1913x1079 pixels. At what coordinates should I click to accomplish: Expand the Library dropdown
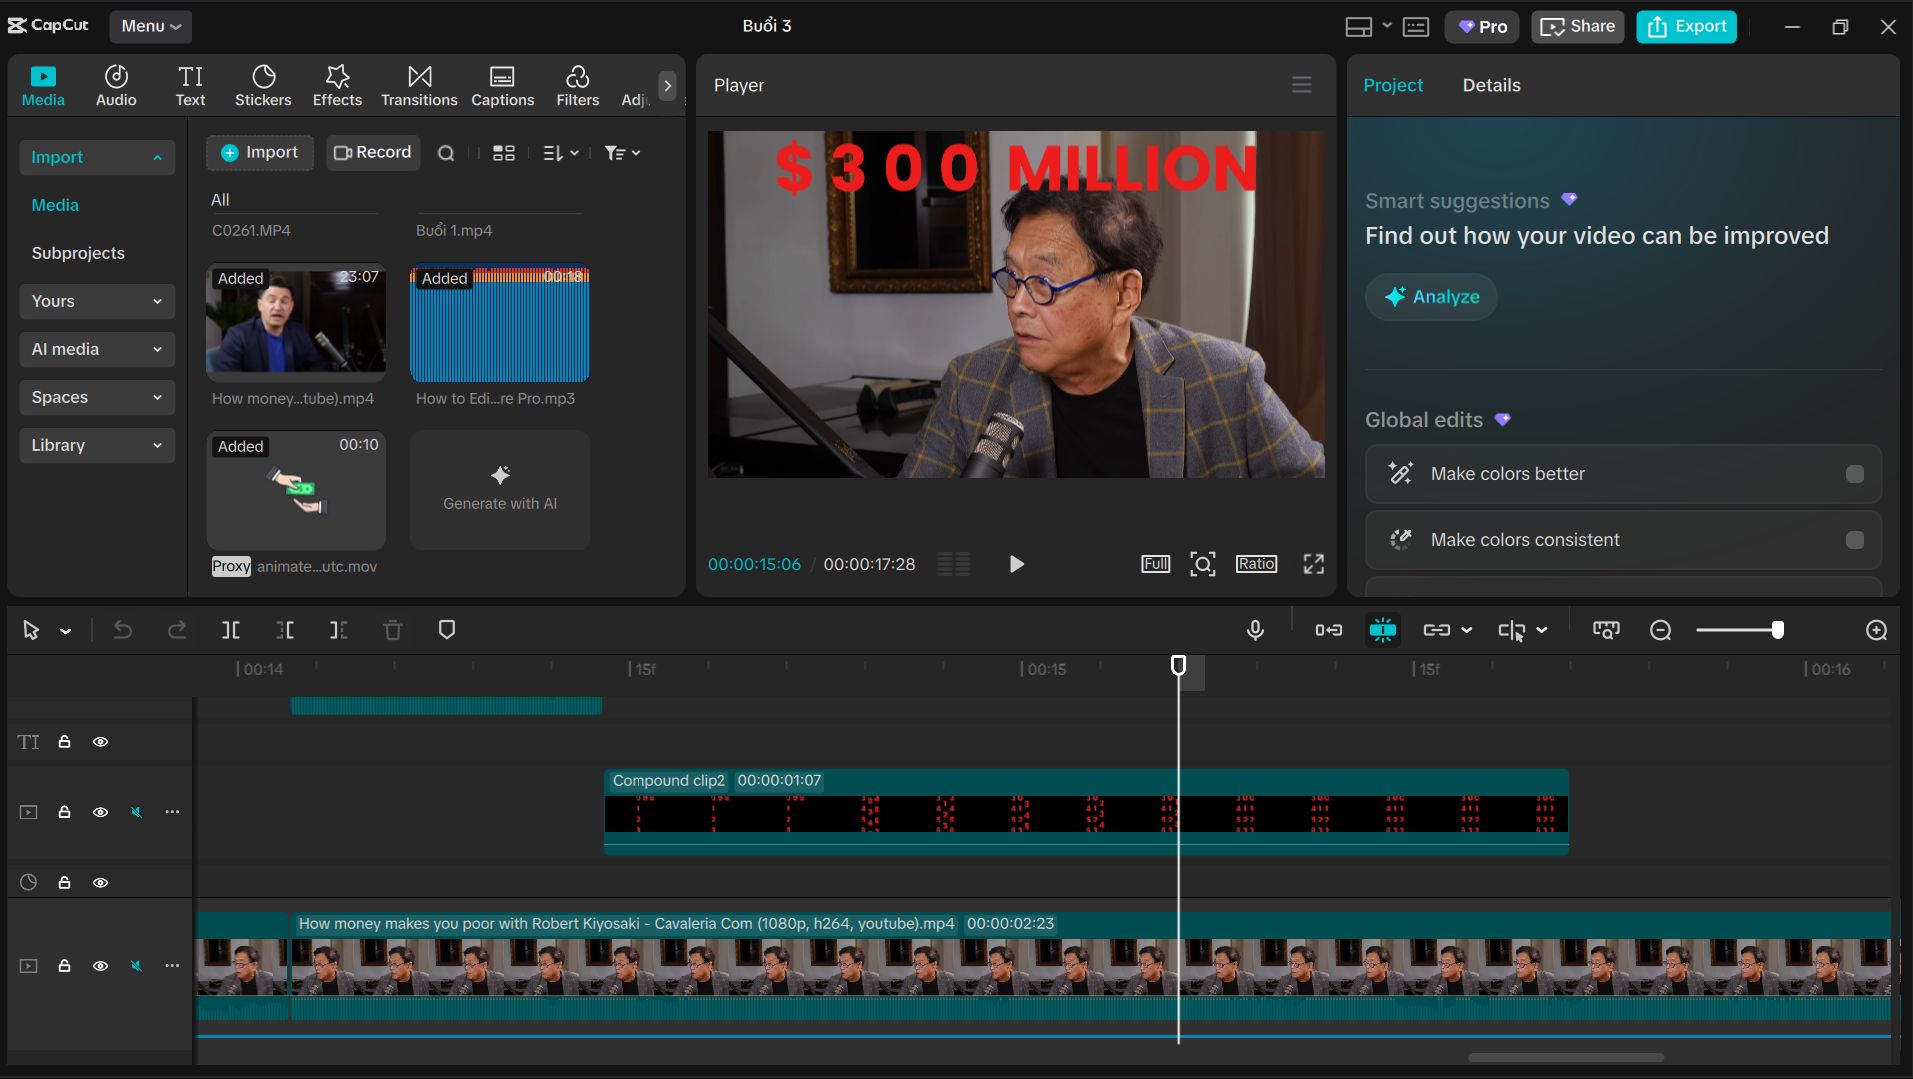[96, 445]
